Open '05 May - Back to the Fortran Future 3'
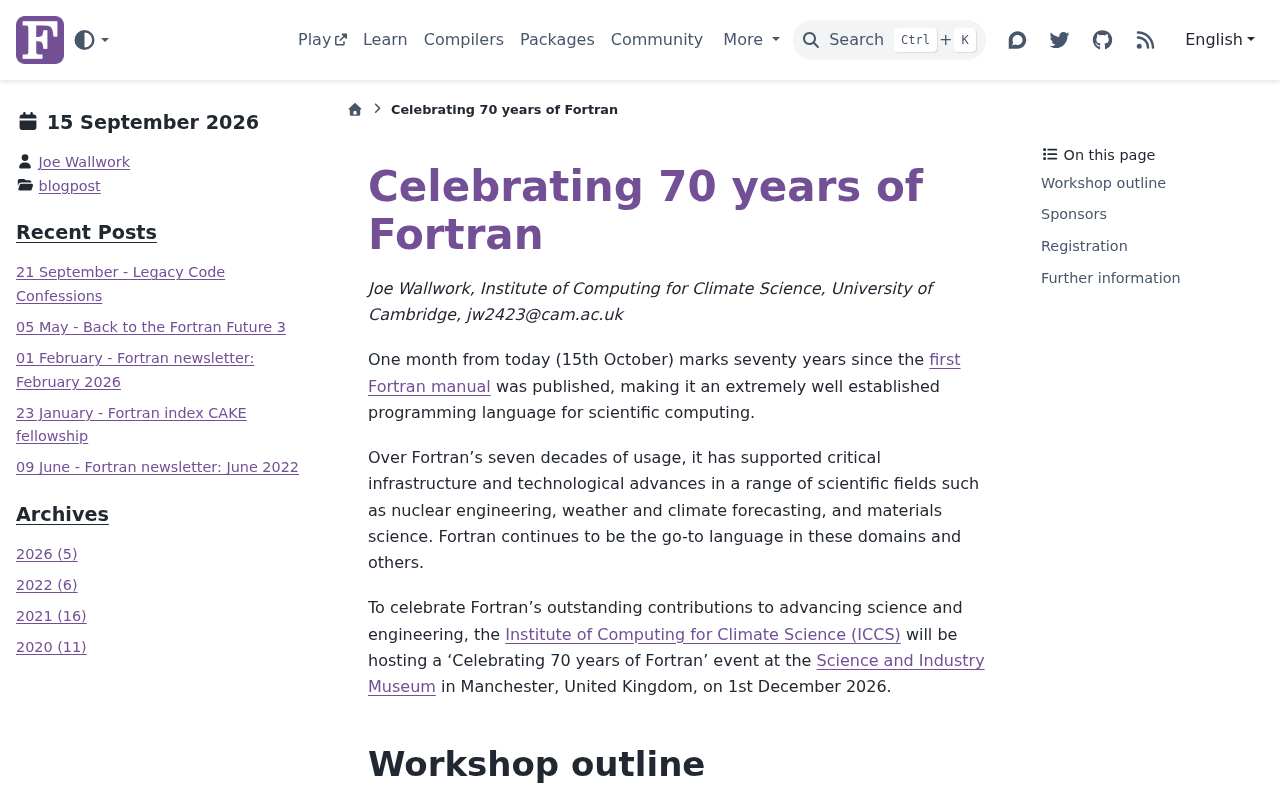Image resolution: width=1280 pixels, height=800 pixels. (151, 327)
